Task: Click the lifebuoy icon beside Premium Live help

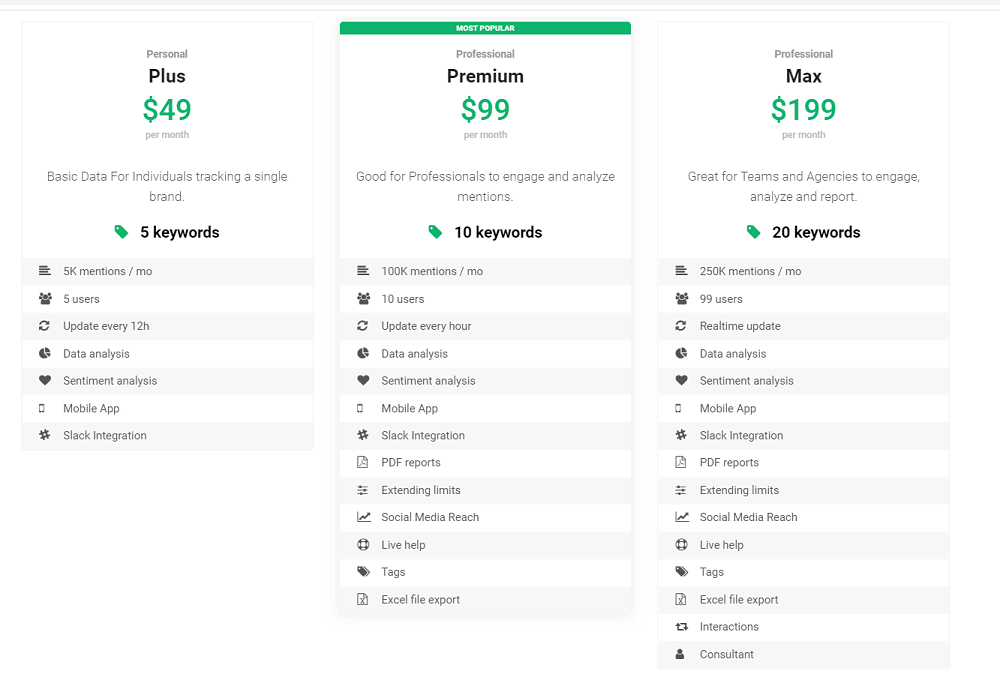Action: coord(363,544)
